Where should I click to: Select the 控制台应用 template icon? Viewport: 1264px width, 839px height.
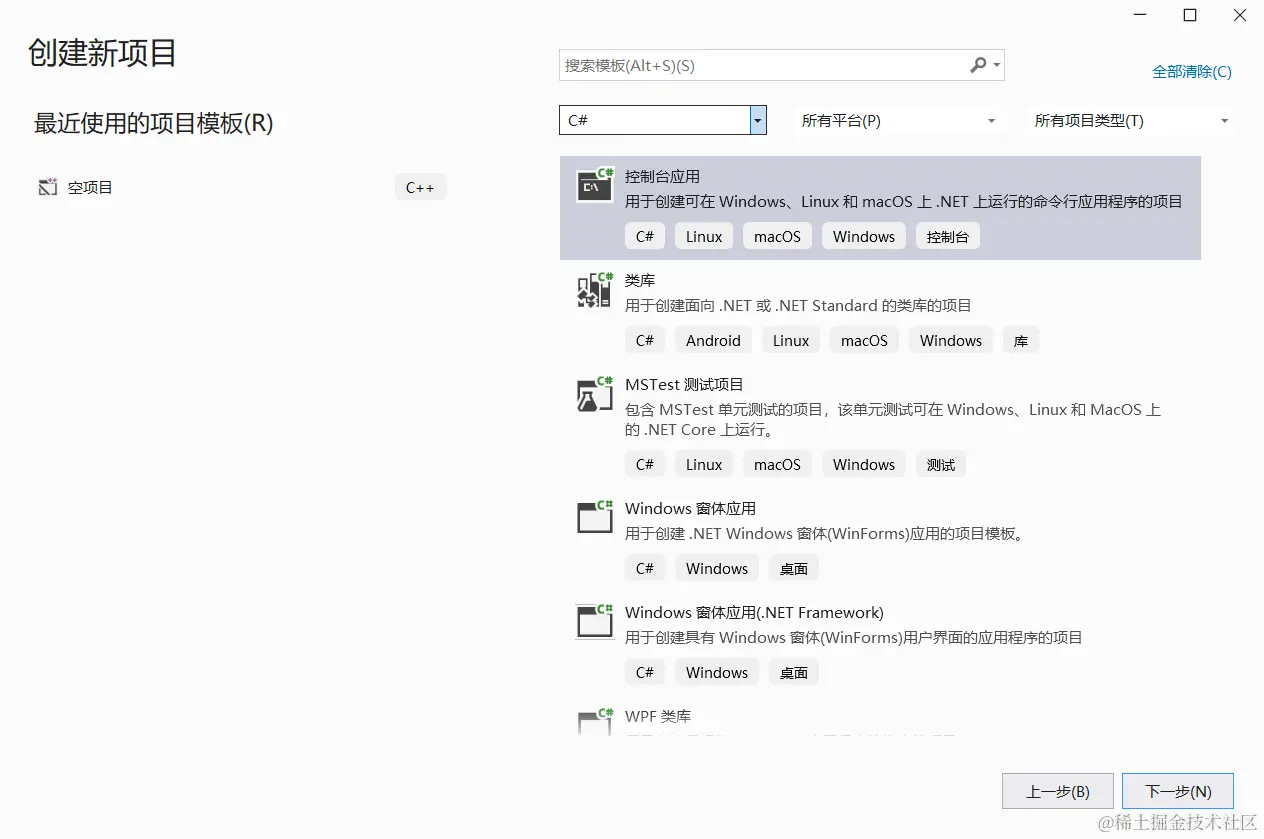(x=594, y=186)
